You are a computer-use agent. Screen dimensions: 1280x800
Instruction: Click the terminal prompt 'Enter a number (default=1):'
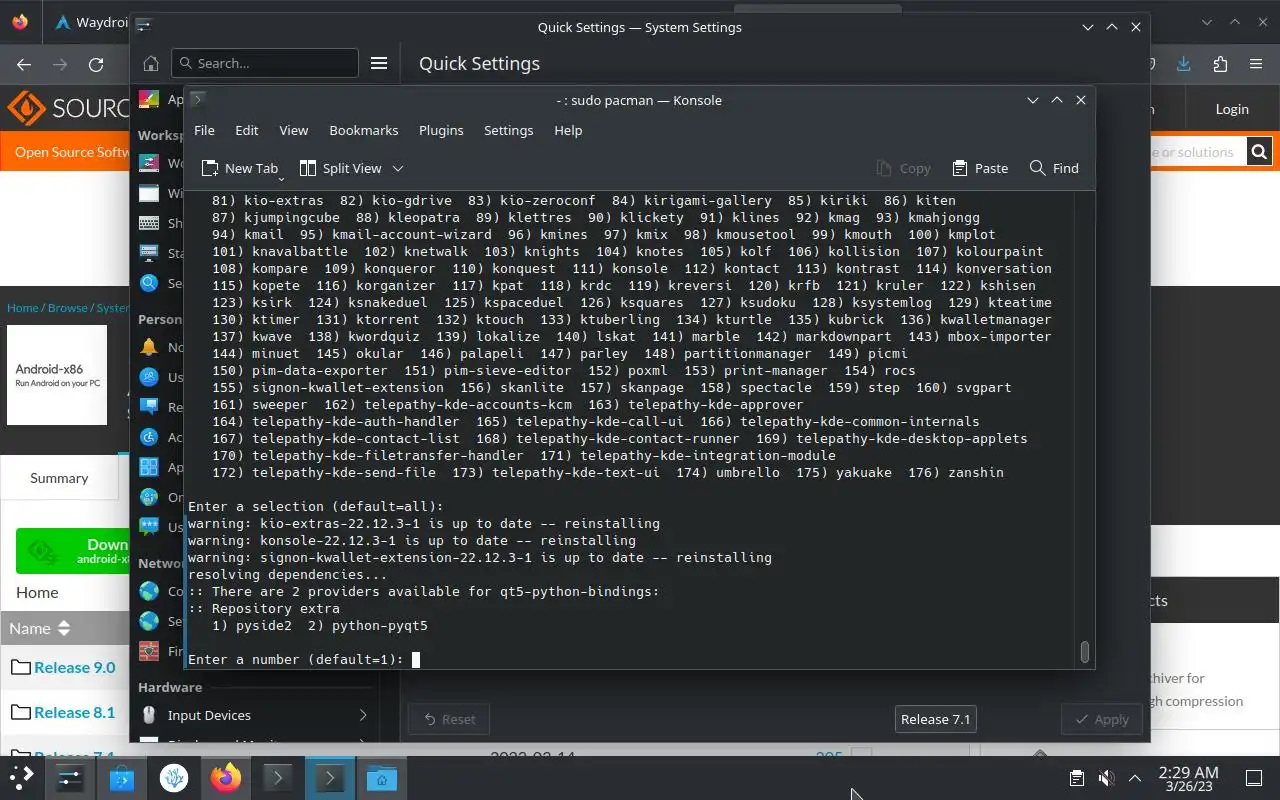[296, 659]
